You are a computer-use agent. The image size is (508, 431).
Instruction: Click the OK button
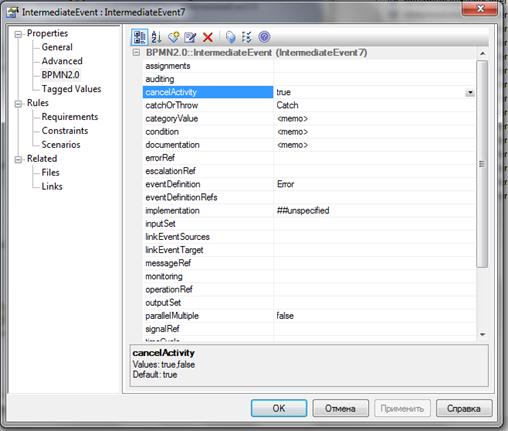point(279,408)
